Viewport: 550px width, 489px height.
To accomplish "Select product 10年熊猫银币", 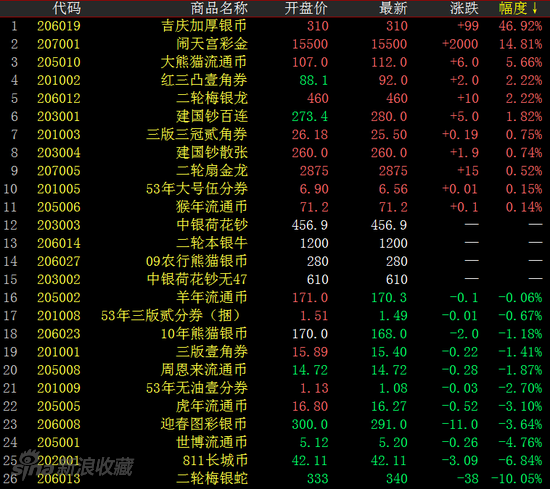I will [204, 334].
